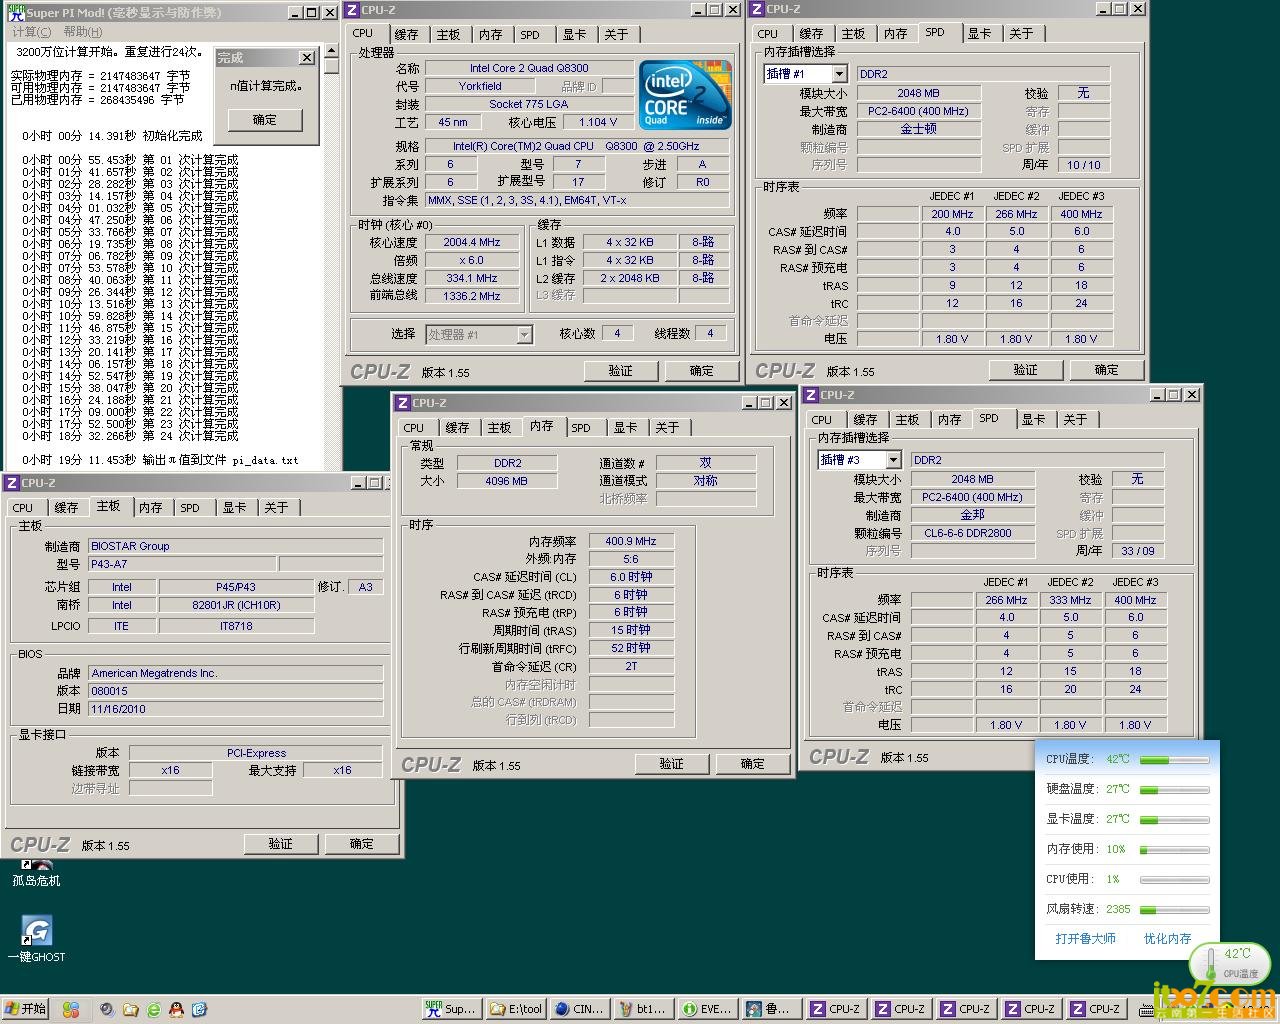The image size is (1280, 1024).
Task: Click 确定 in the memory timings CPU-Z window
Action: point(753,764)
